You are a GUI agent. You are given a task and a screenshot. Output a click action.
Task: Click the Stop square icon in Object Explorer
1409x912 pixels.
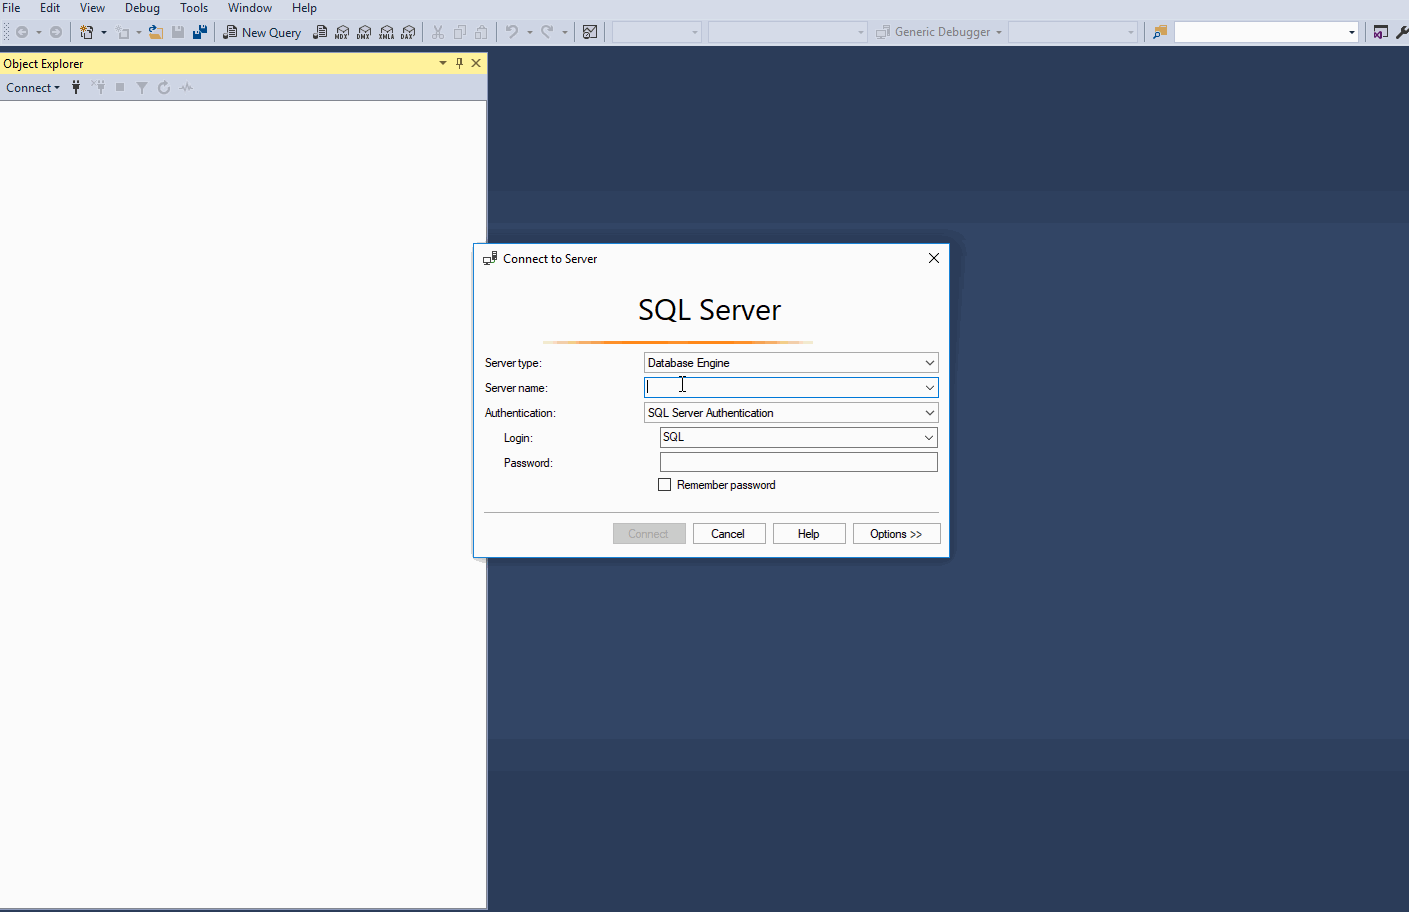[x=120, y=87]
